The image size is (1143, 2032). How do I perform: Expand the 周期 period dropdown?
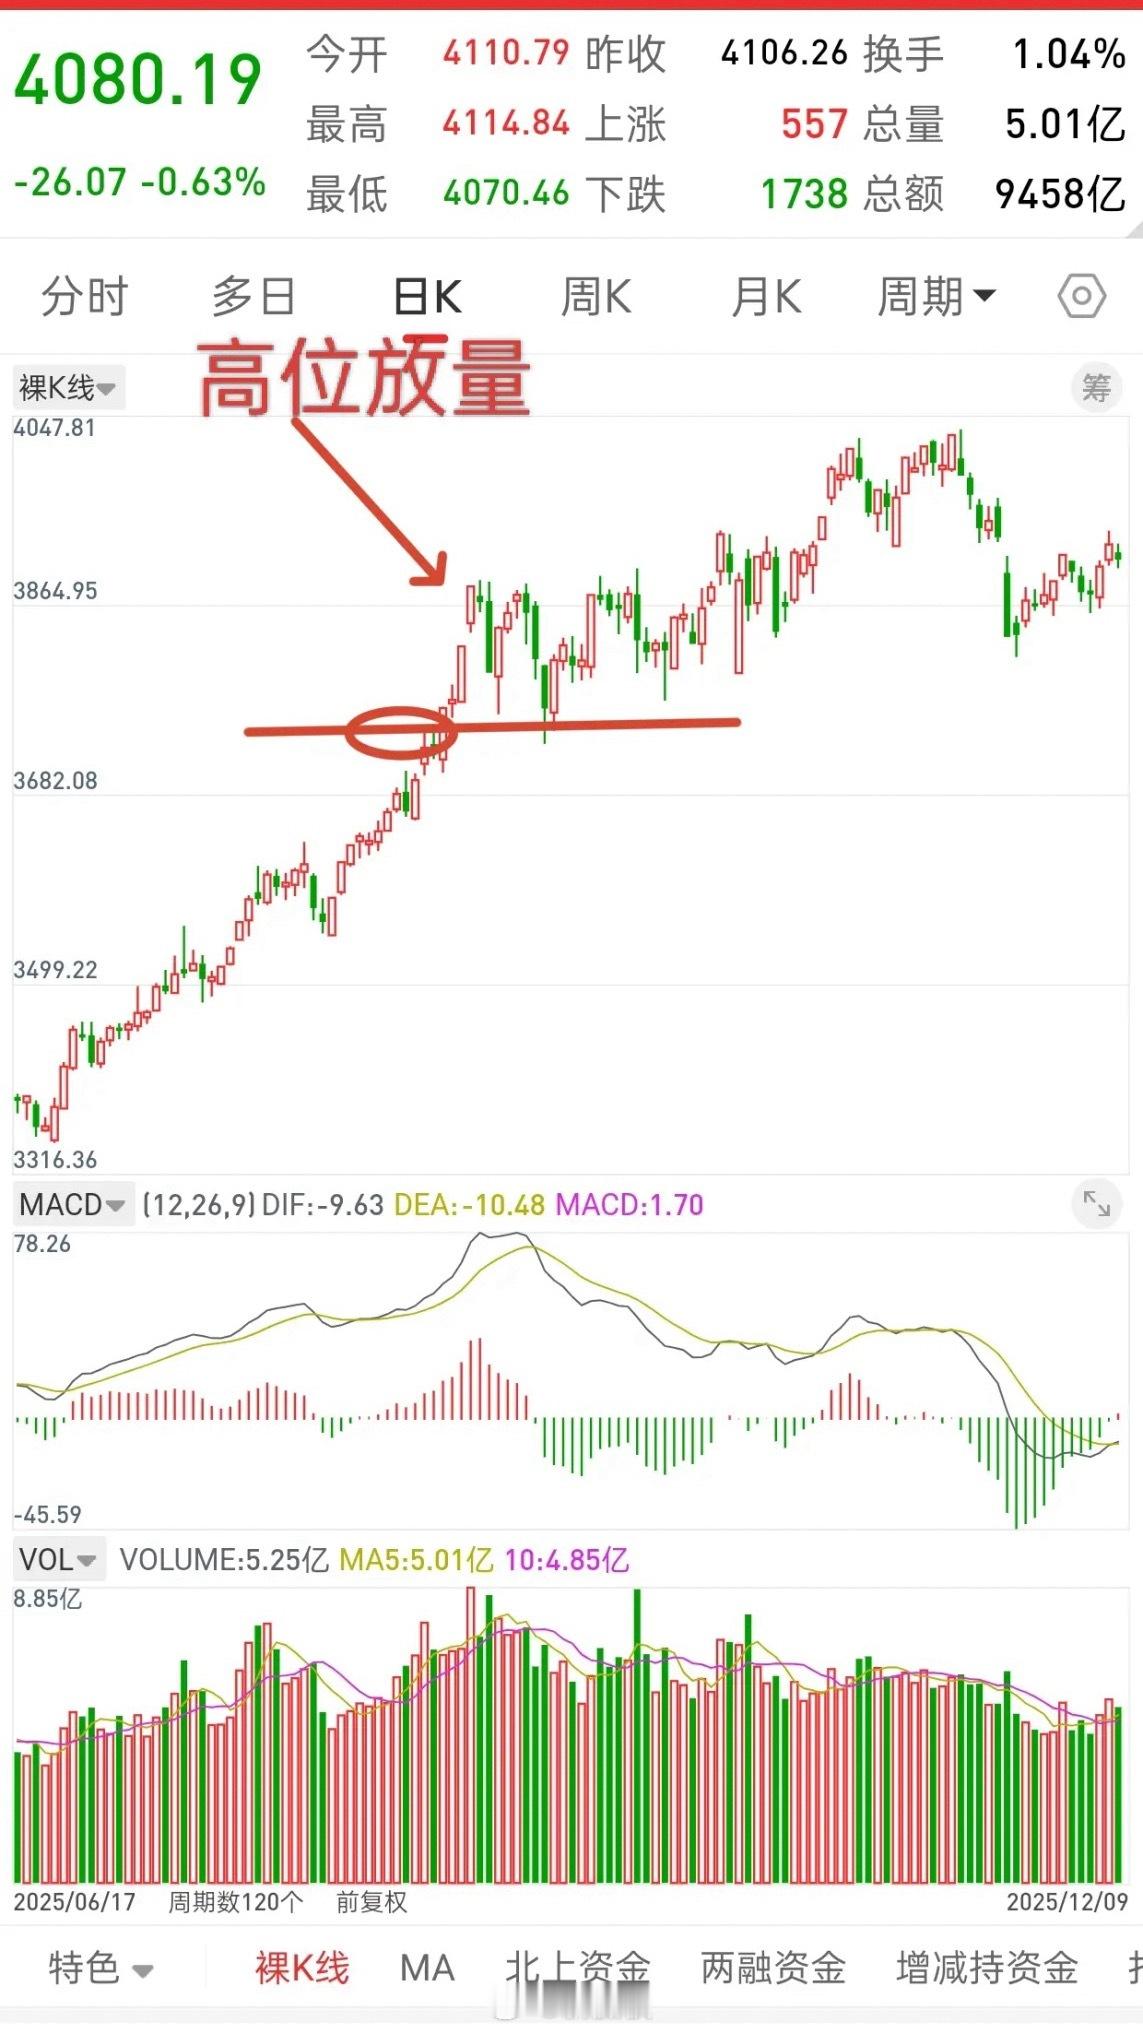point(936,297)
